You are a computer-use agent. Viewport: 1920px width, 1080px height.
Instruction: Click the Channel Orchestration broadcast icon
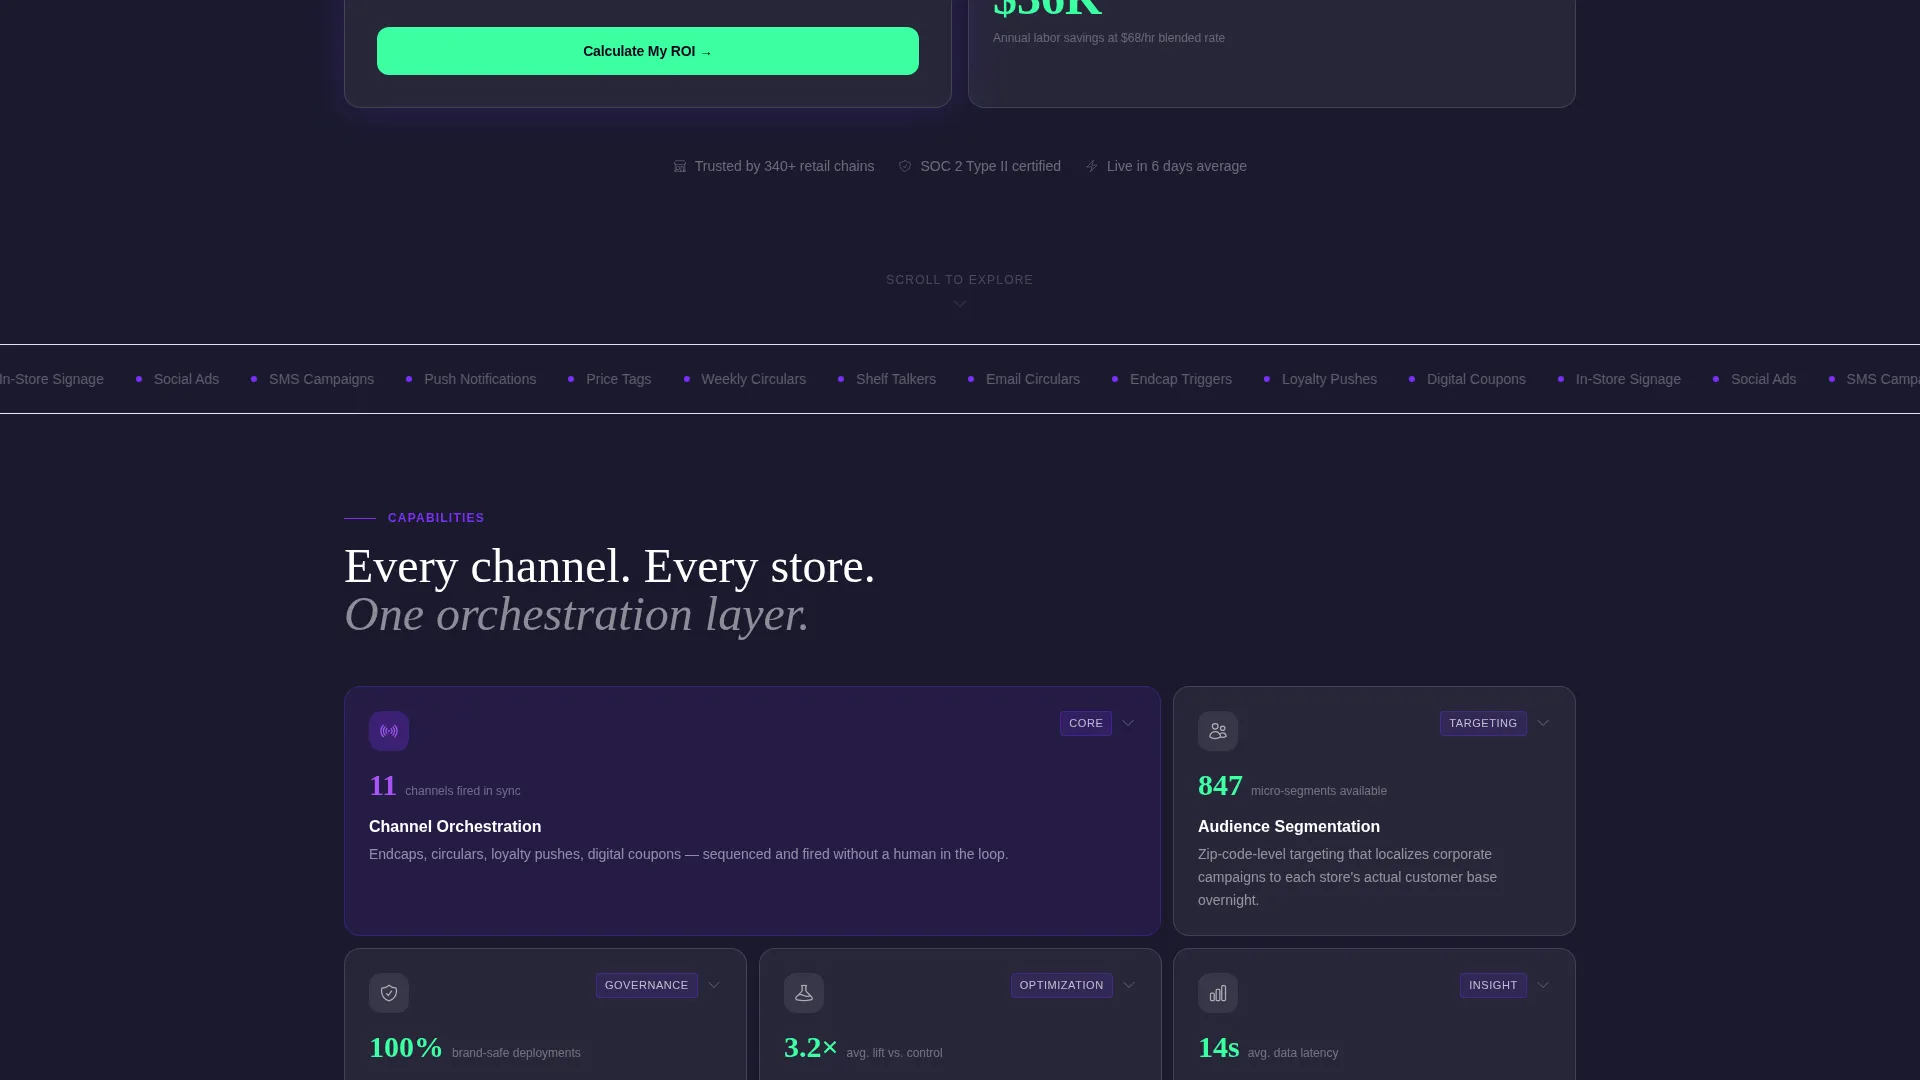click(389, 731)
